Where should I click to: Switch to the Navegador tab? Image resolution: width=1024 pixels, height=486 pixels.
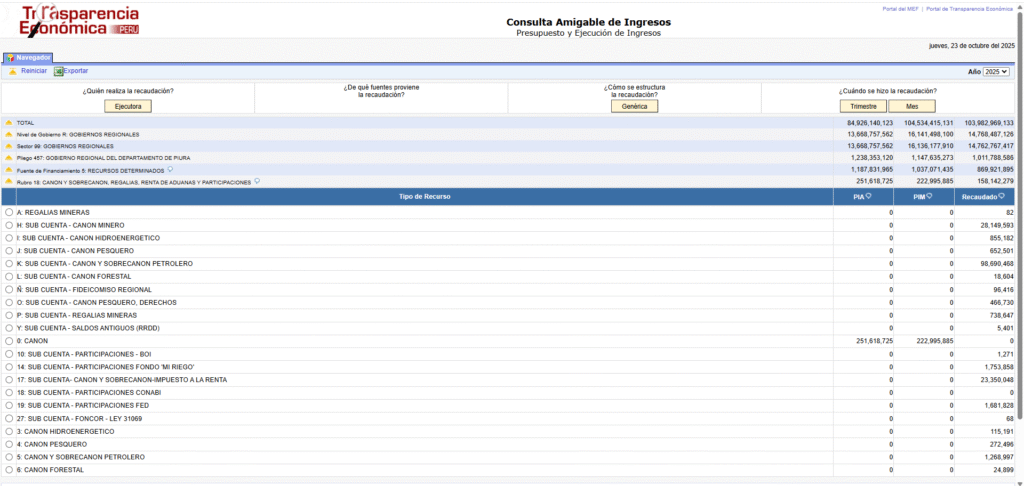28,58
